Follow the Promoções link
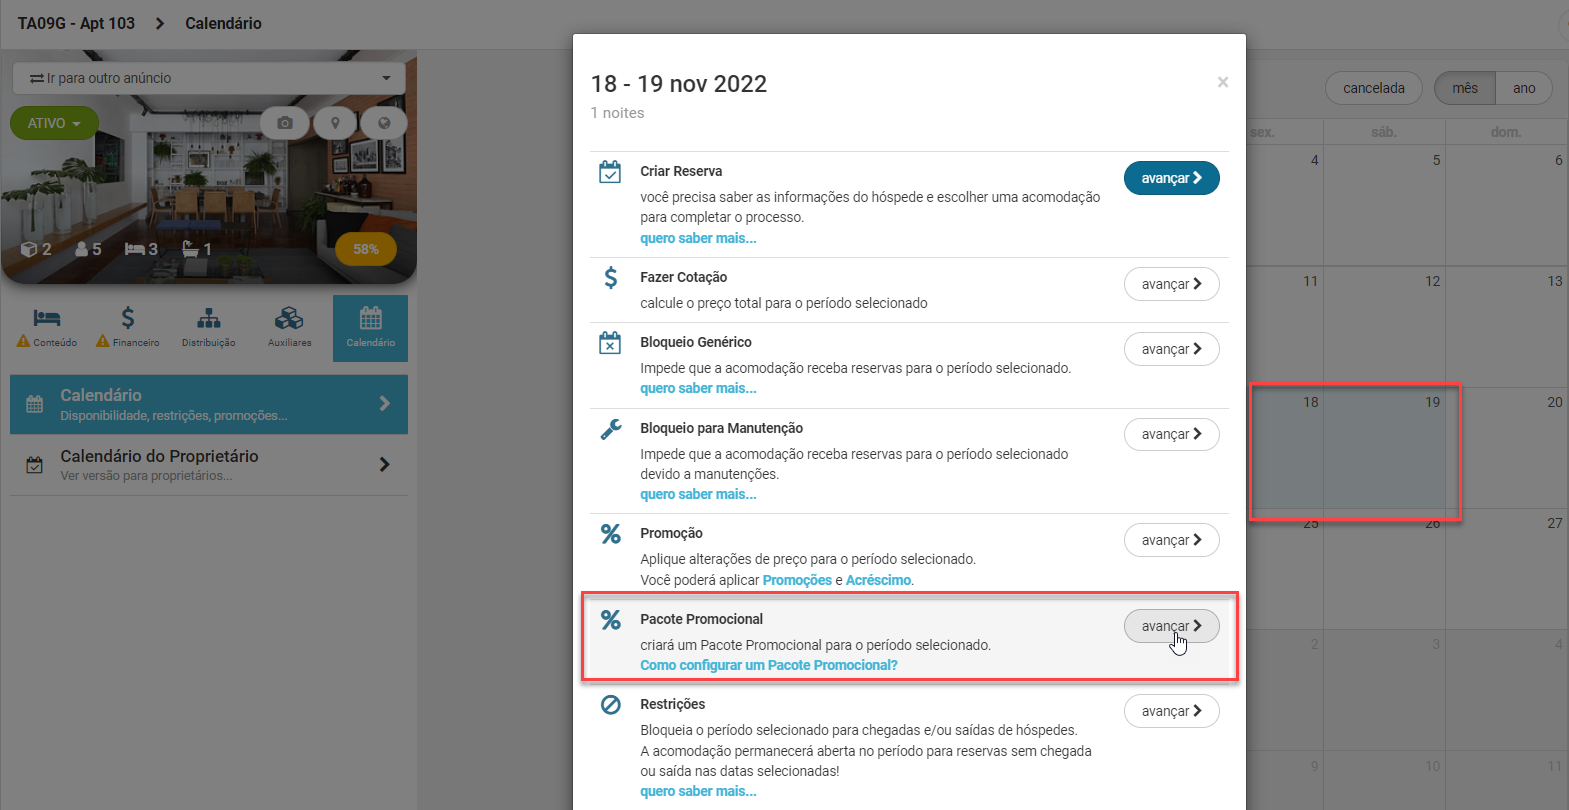This screenshot has width=1569, height=810. pos(797,580)
